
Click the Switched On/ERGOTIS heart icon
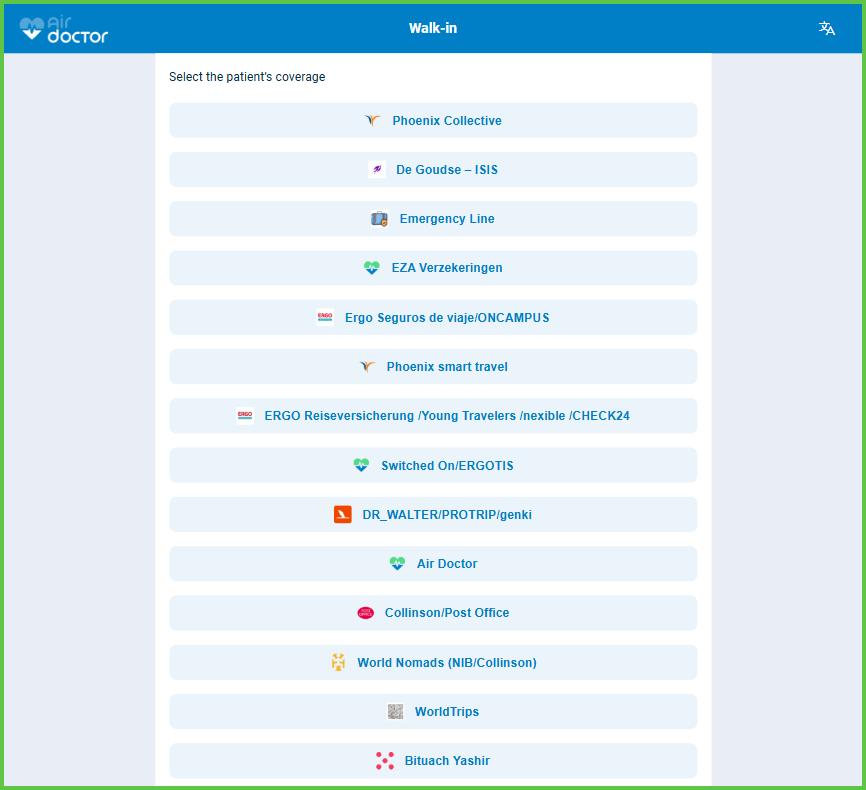pyautogui.click(x=361, y=465)
